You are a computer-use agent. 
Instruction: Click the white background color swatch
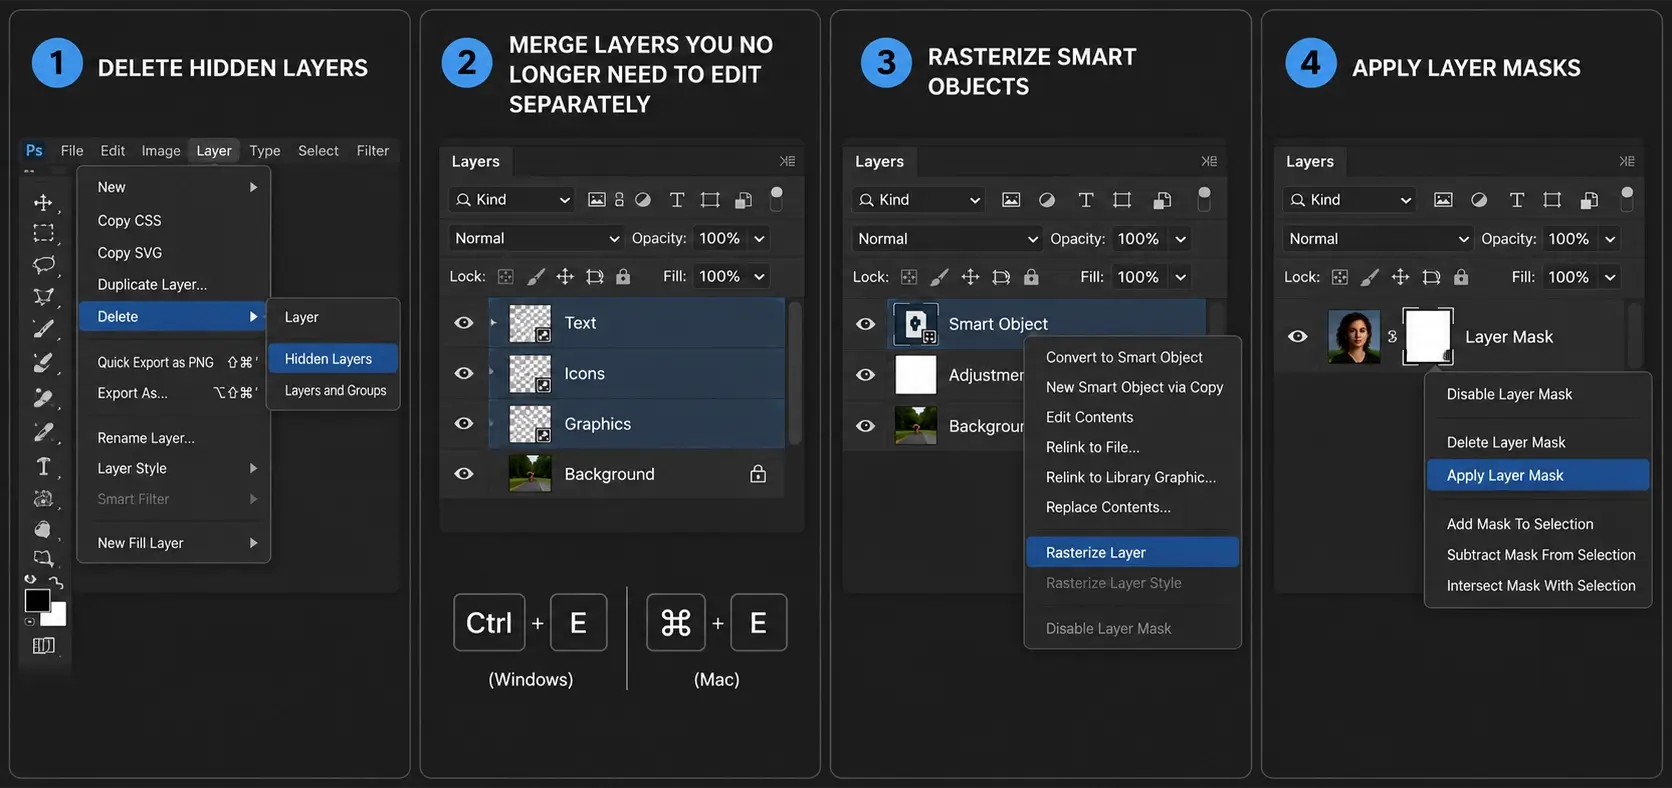[x=56, y=617]
